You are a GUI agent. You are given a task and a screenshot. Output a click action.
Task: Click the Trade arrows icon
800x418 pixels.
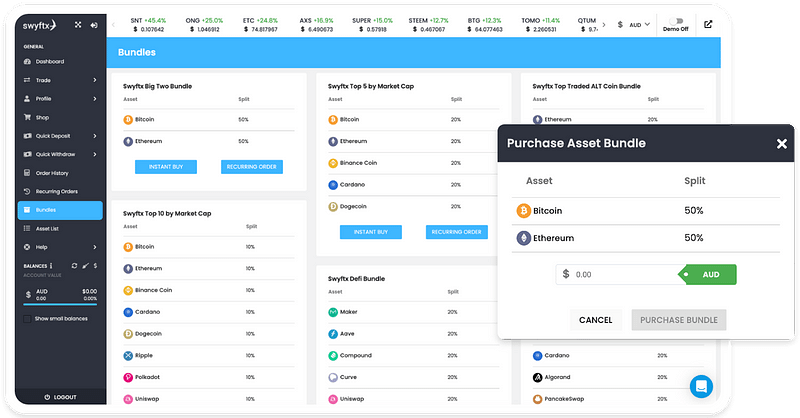click(x=27, y=80)
